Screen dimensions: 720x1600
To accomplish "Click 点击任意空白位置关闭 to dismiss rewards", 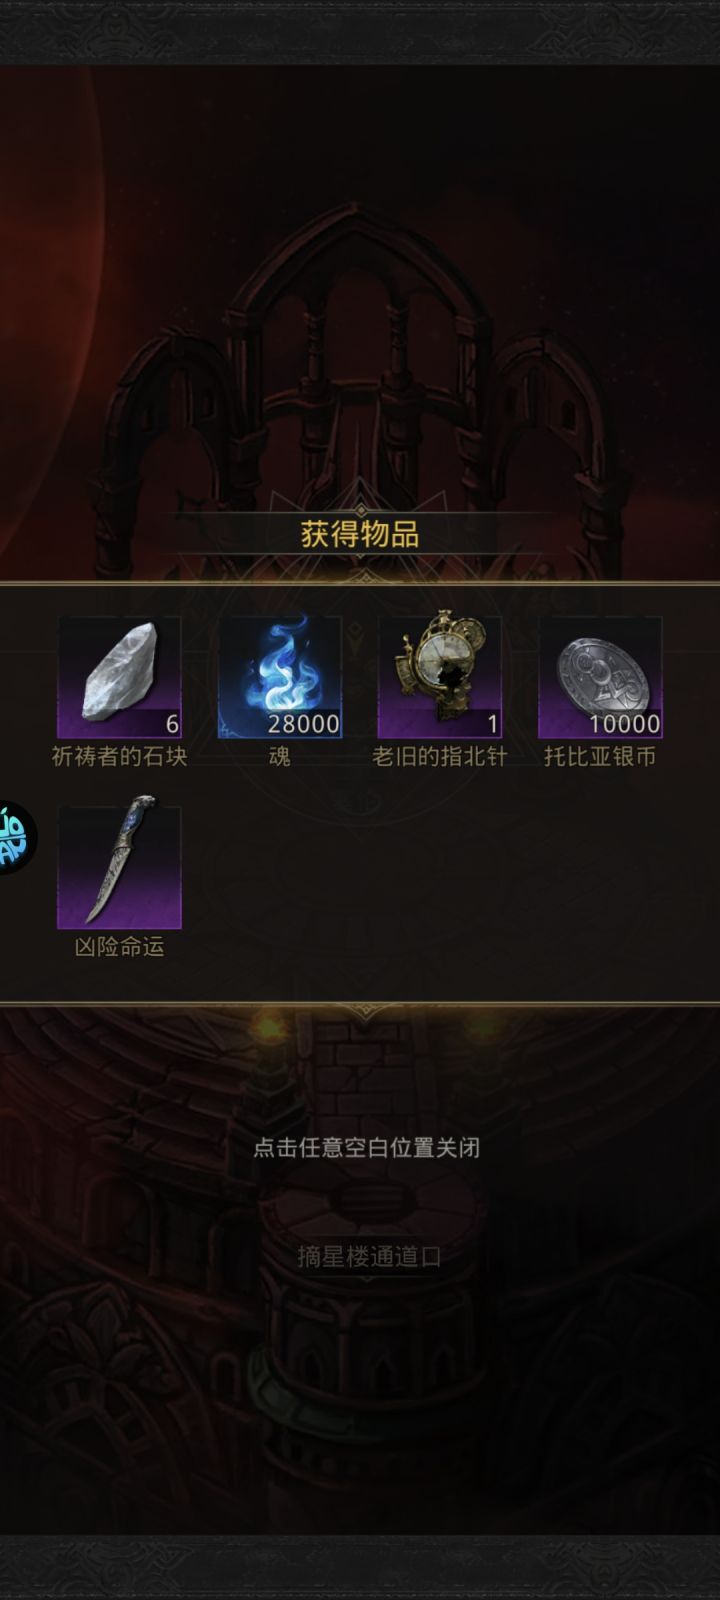I will (366, 1147).
